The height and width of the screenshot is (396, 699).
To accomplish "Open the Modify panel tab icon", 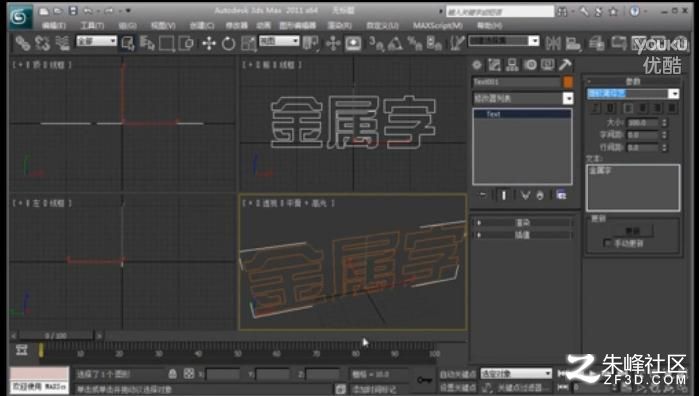I will click(x=494, y=65).
